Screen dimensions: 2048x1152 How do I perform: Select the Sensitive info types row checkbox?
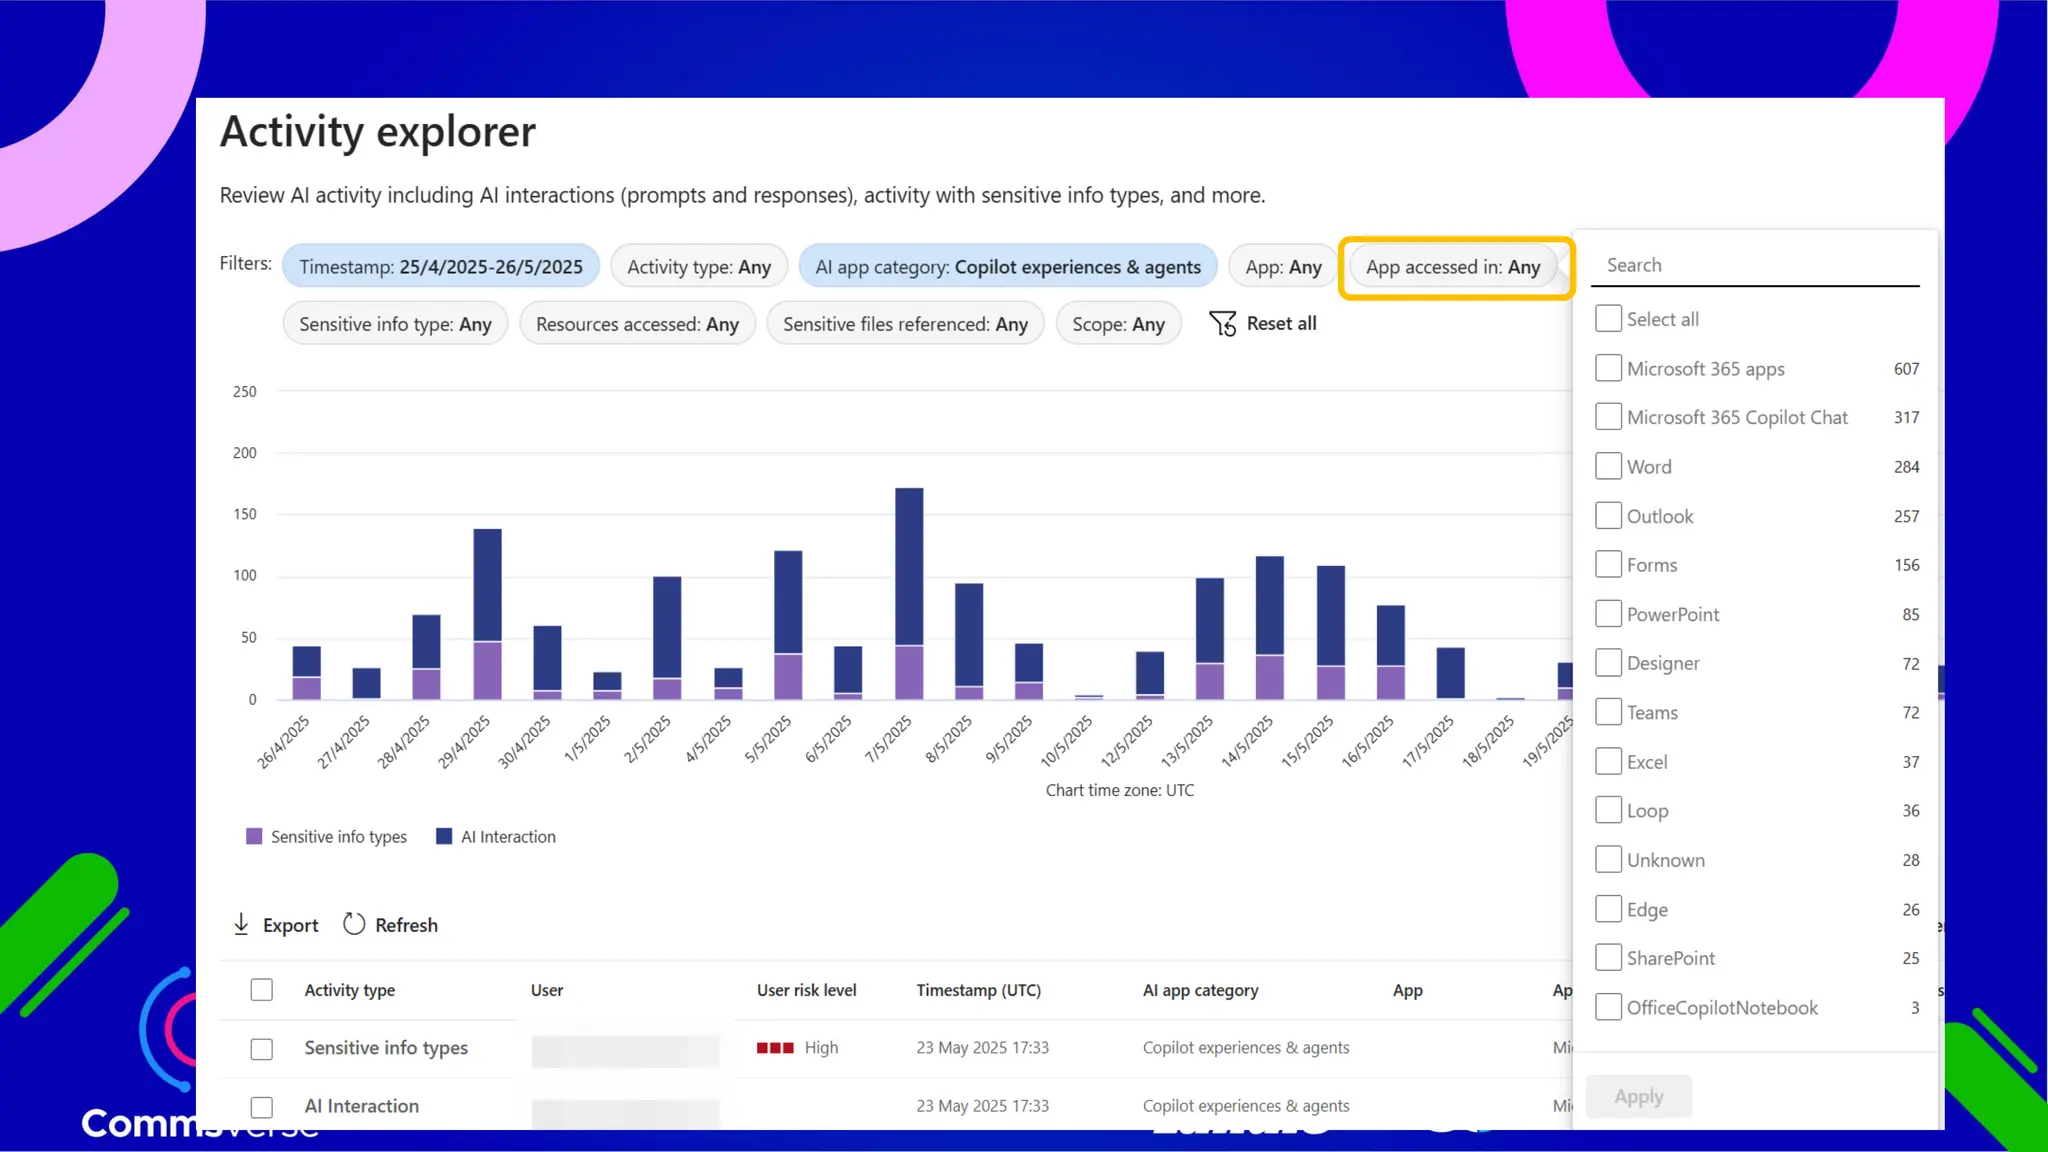(262, 1049)
